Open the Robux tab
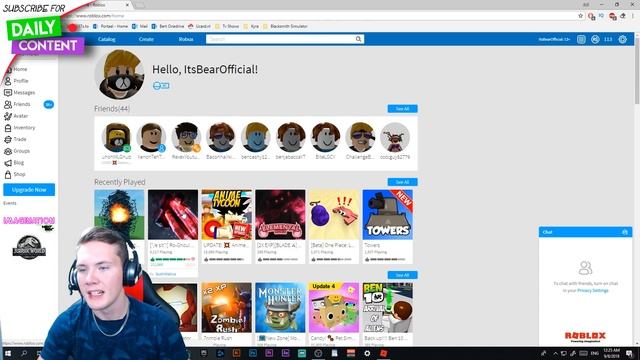Viewport: 640px width, 360px height. (x=186, y=39)
